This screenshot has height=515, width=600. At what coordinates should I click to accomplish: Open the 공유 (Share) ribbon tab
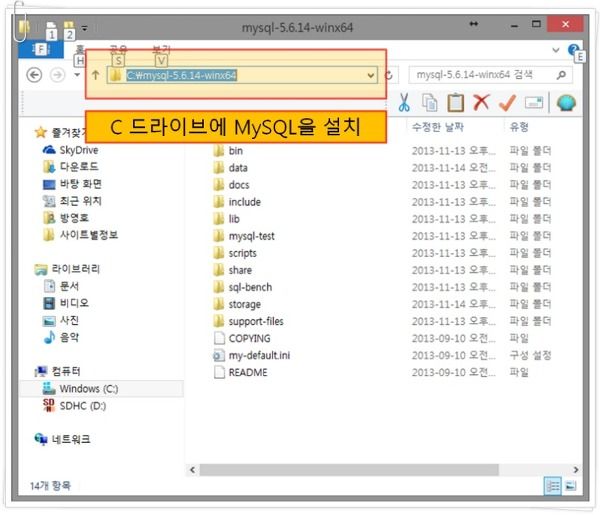coord(118,50)
